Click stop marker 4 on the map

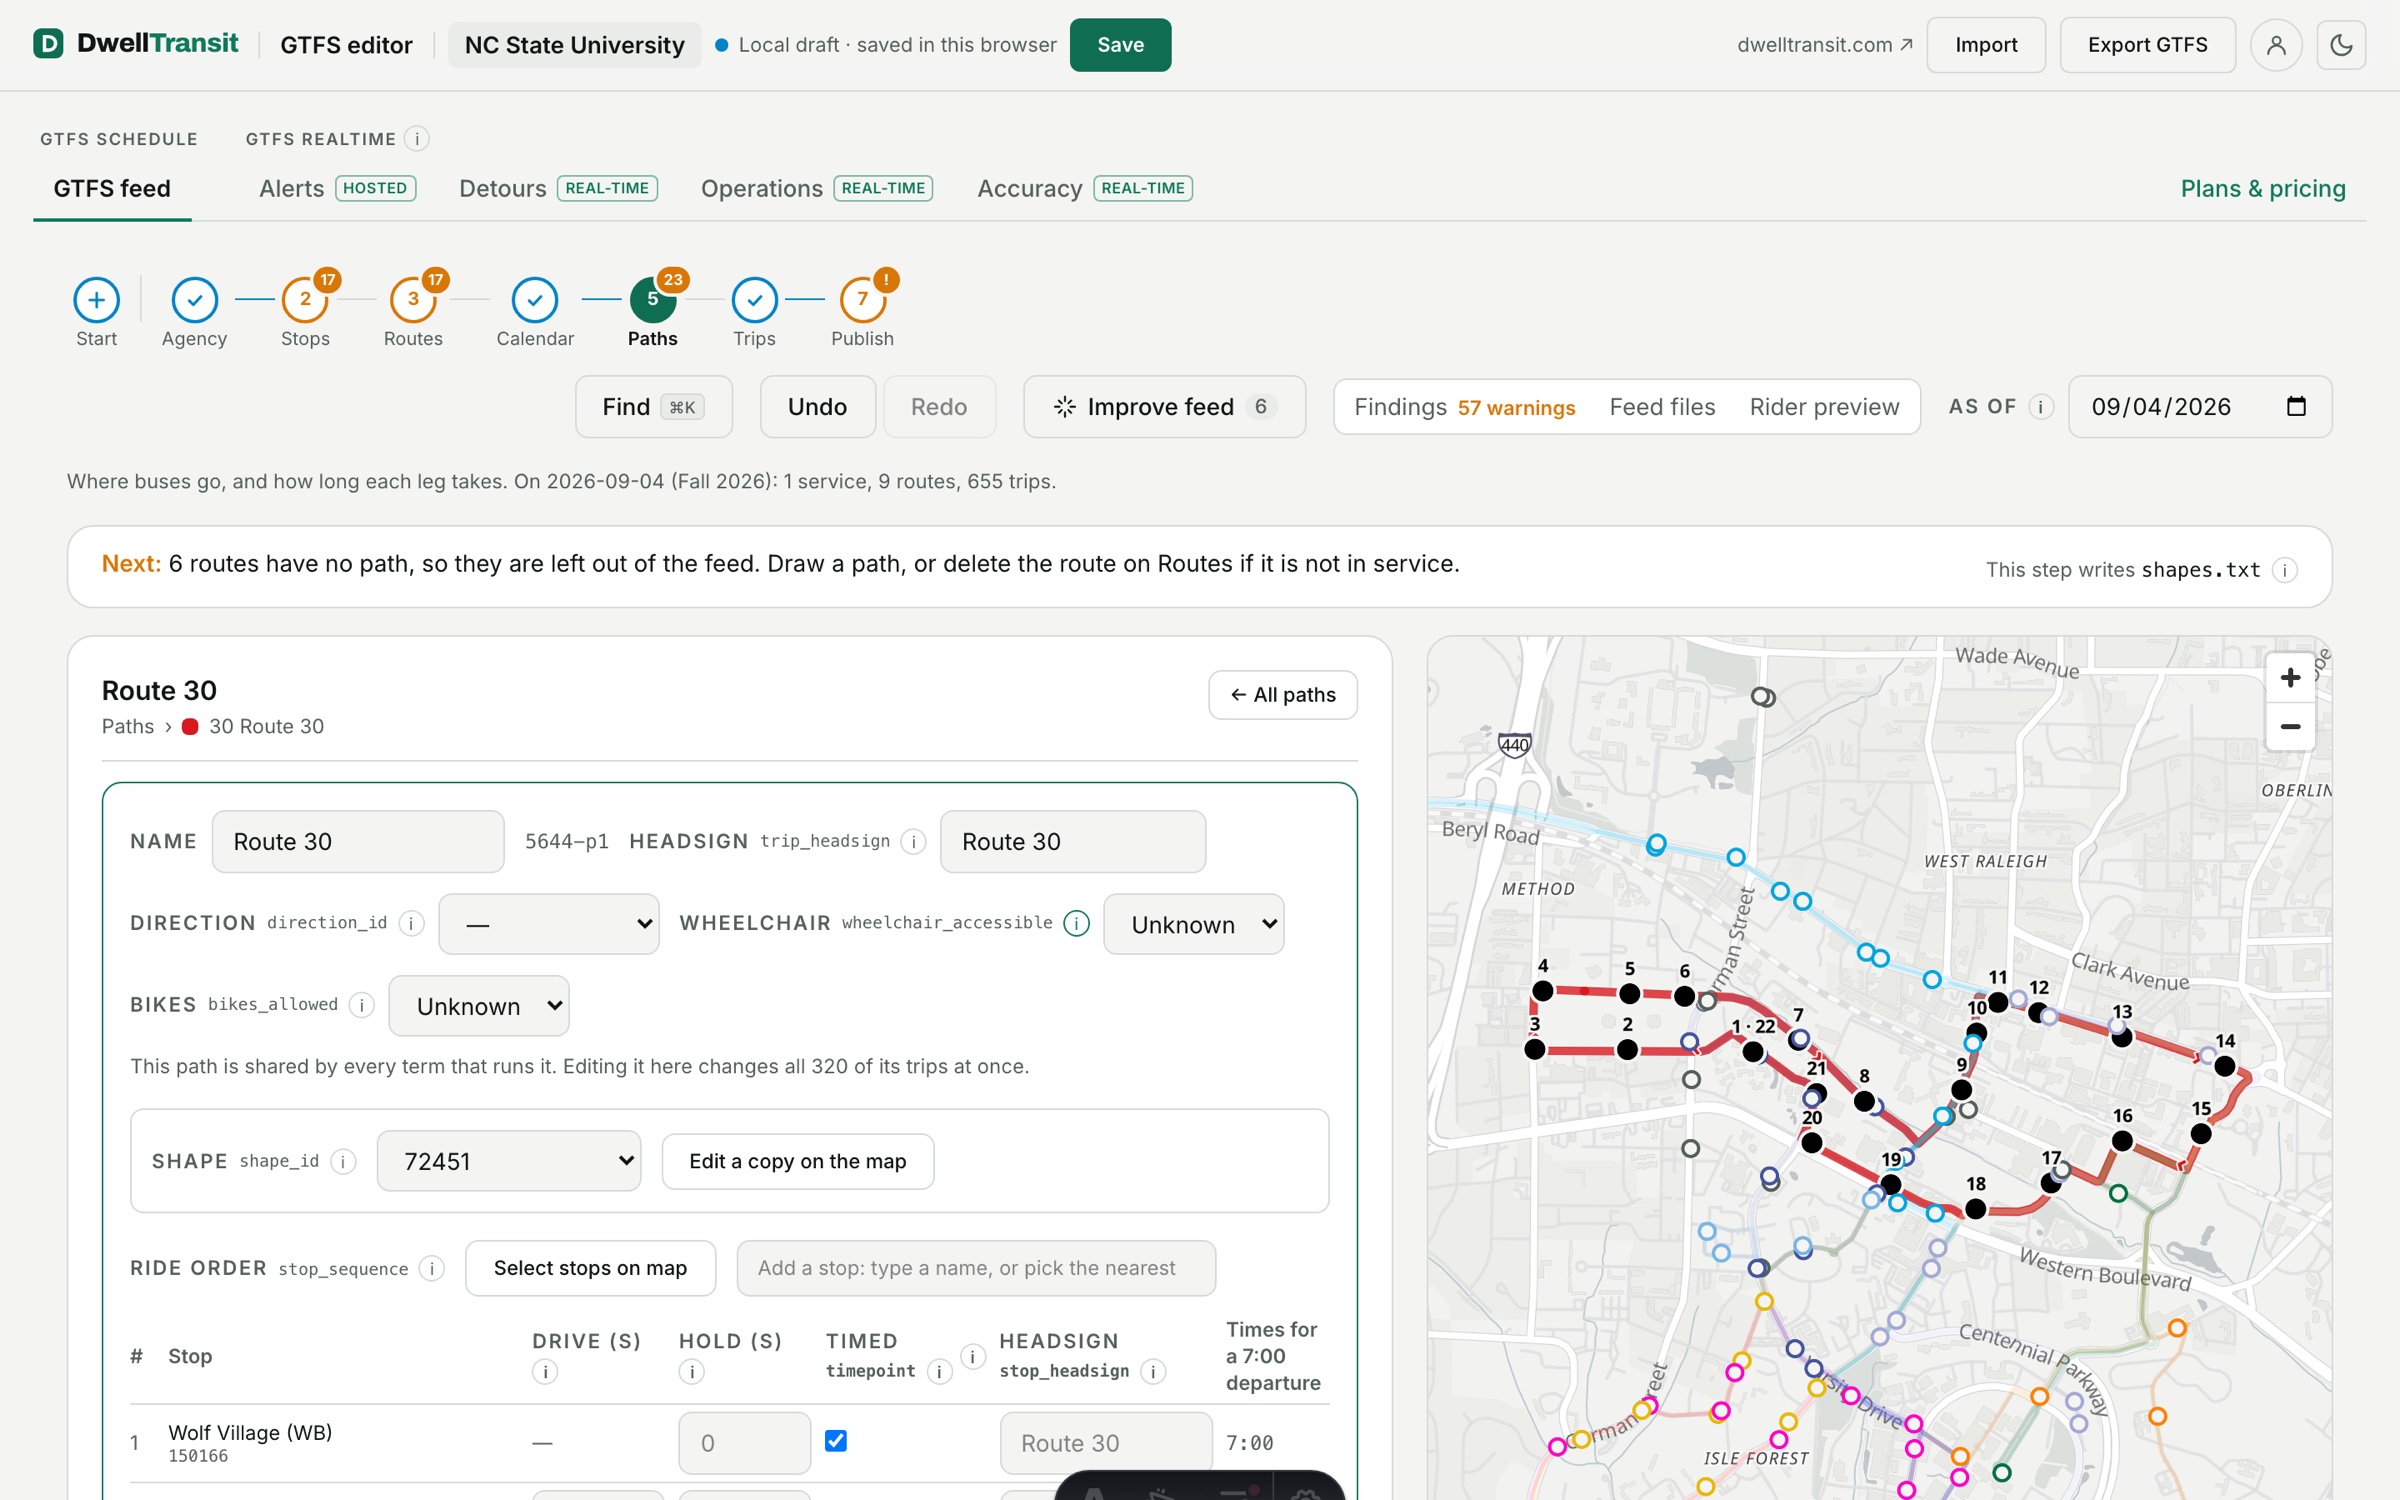[1543, 991]
